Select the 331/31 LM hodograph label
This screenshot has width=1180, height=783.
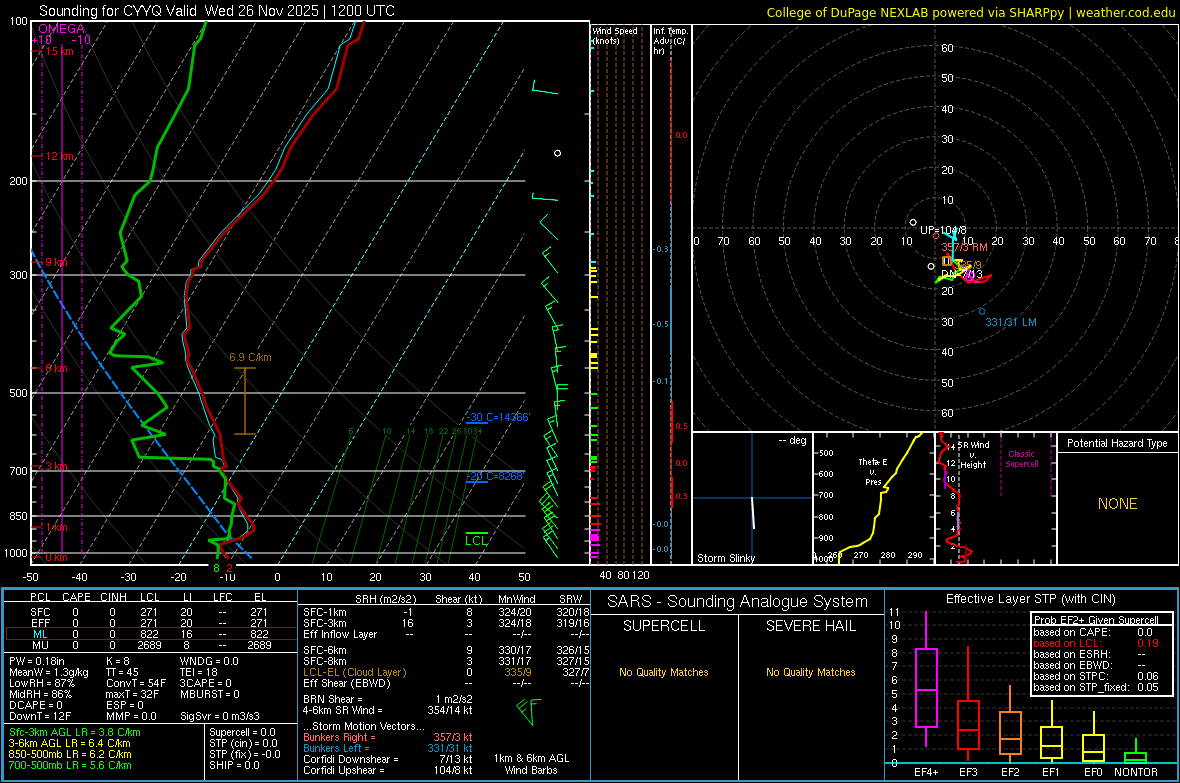[x=1011, y=322]
